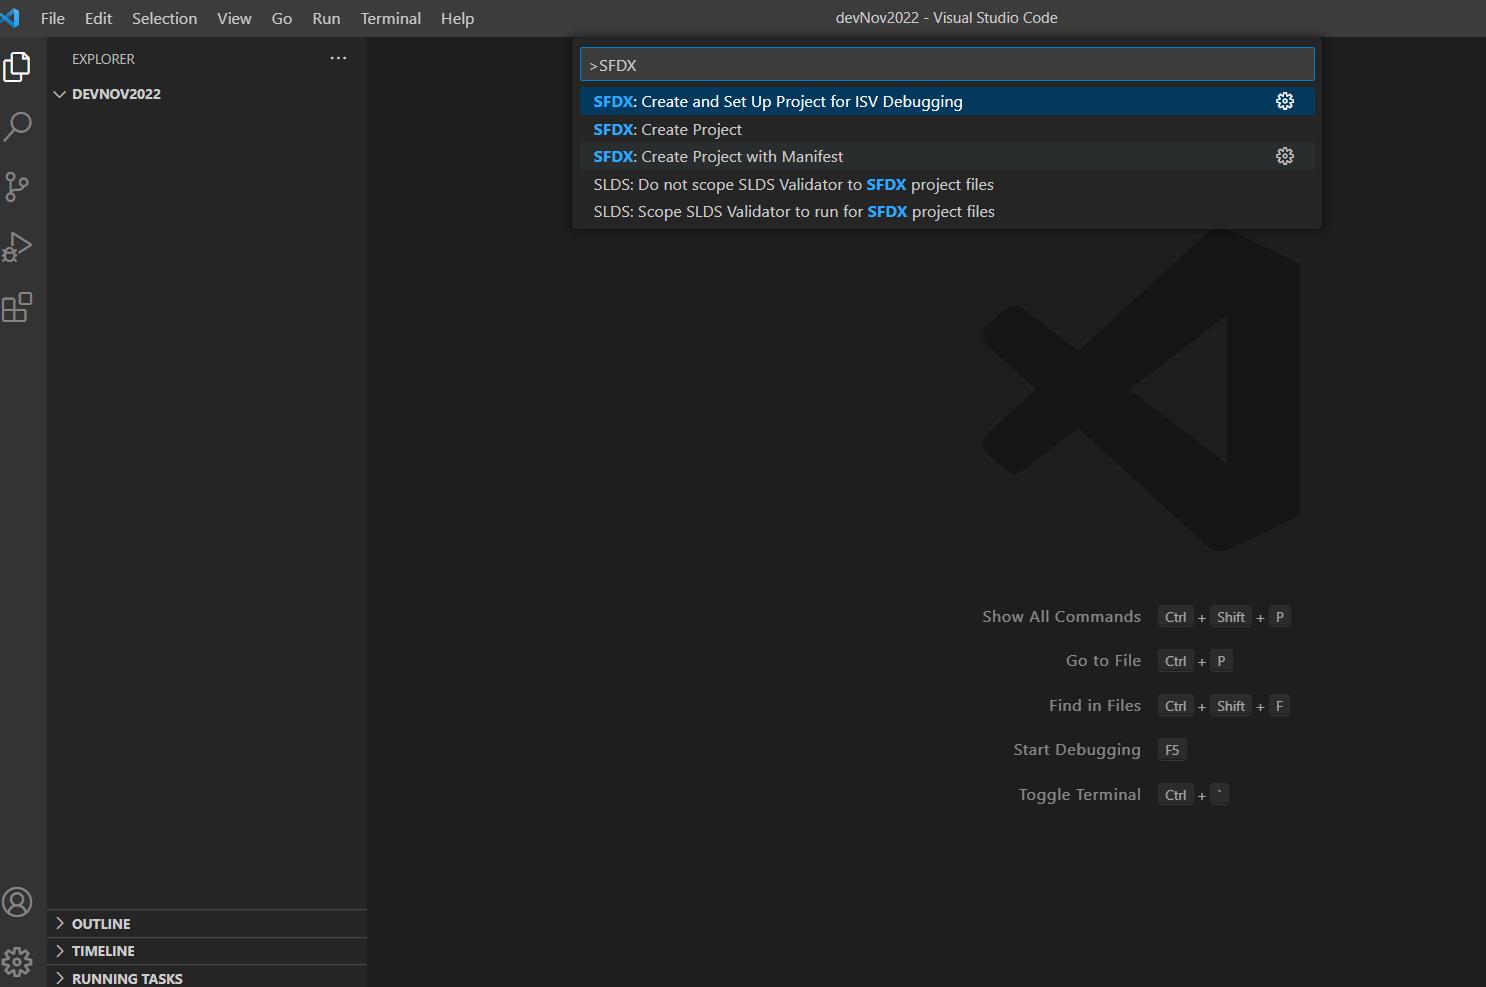Open the Run and Debug view icon
Viewport: 1486px width, 987px height.
click(x=17, y=247)
